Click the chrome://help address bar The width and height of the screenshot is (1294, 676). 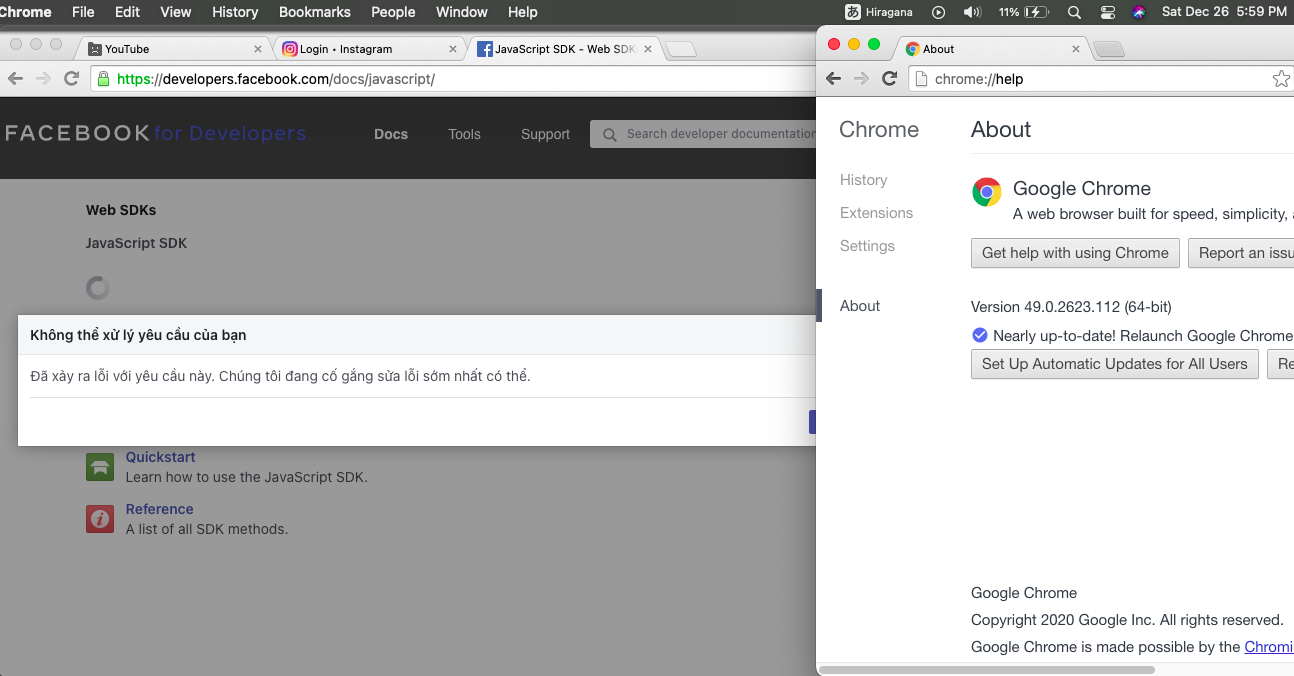pyautogui.click(x=1100, y=79)
